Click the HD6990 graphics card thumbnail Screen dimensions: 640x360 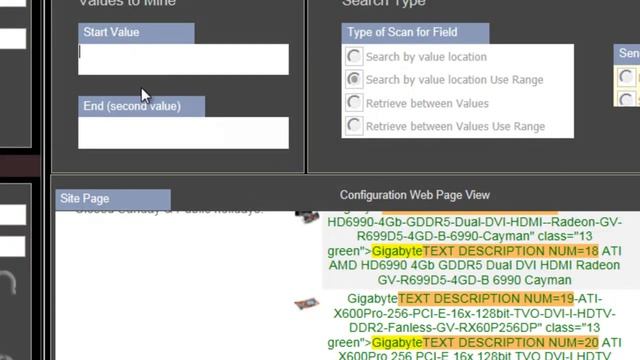307,217
